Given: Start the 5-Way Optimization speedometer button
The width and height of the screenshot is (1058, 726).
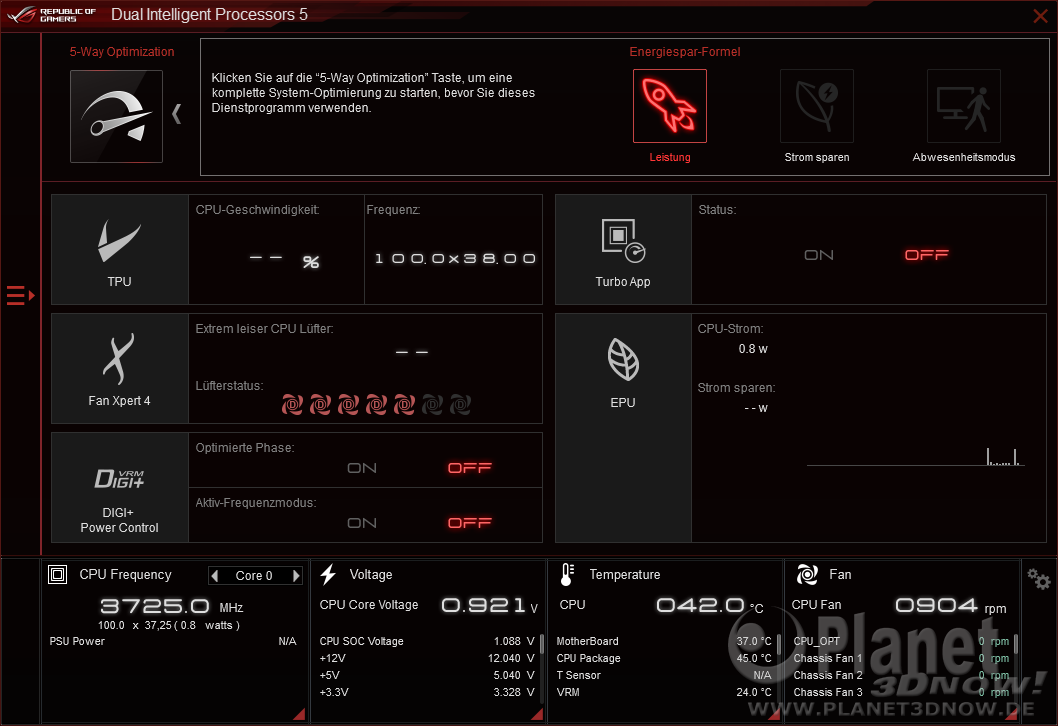Looking at the screenshot, I should [116, 116].
